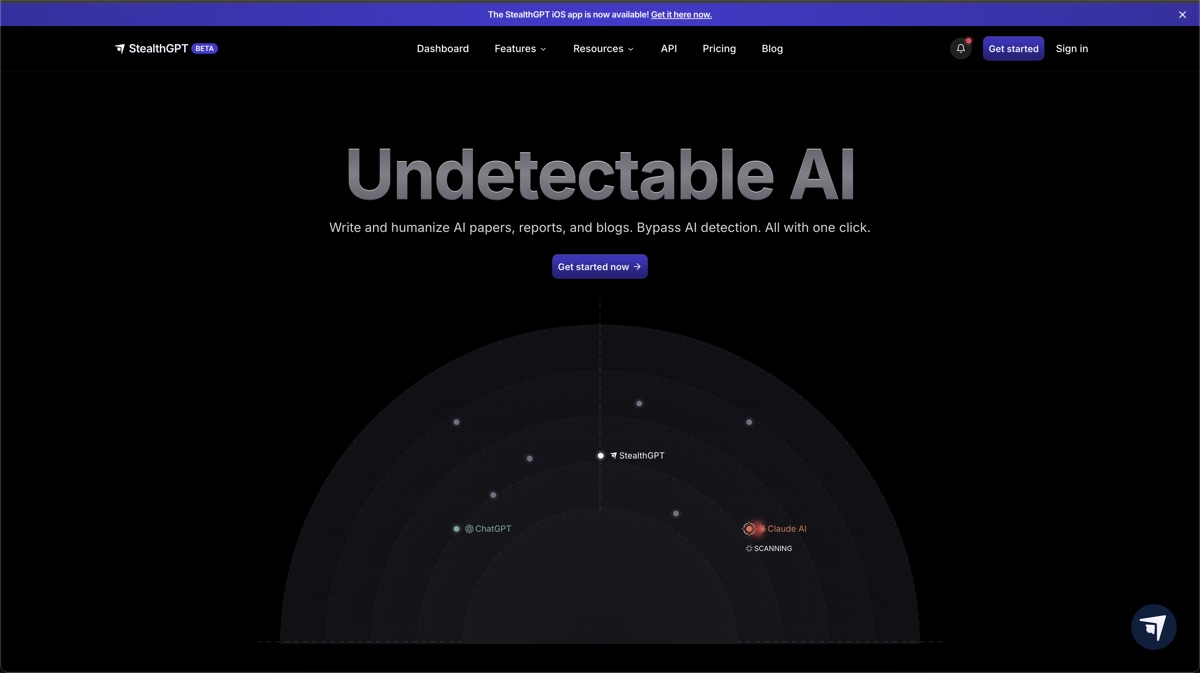Click the Sign in link
The width and height of the screenshot is (1200, 673).
(x=1072, y=48)
